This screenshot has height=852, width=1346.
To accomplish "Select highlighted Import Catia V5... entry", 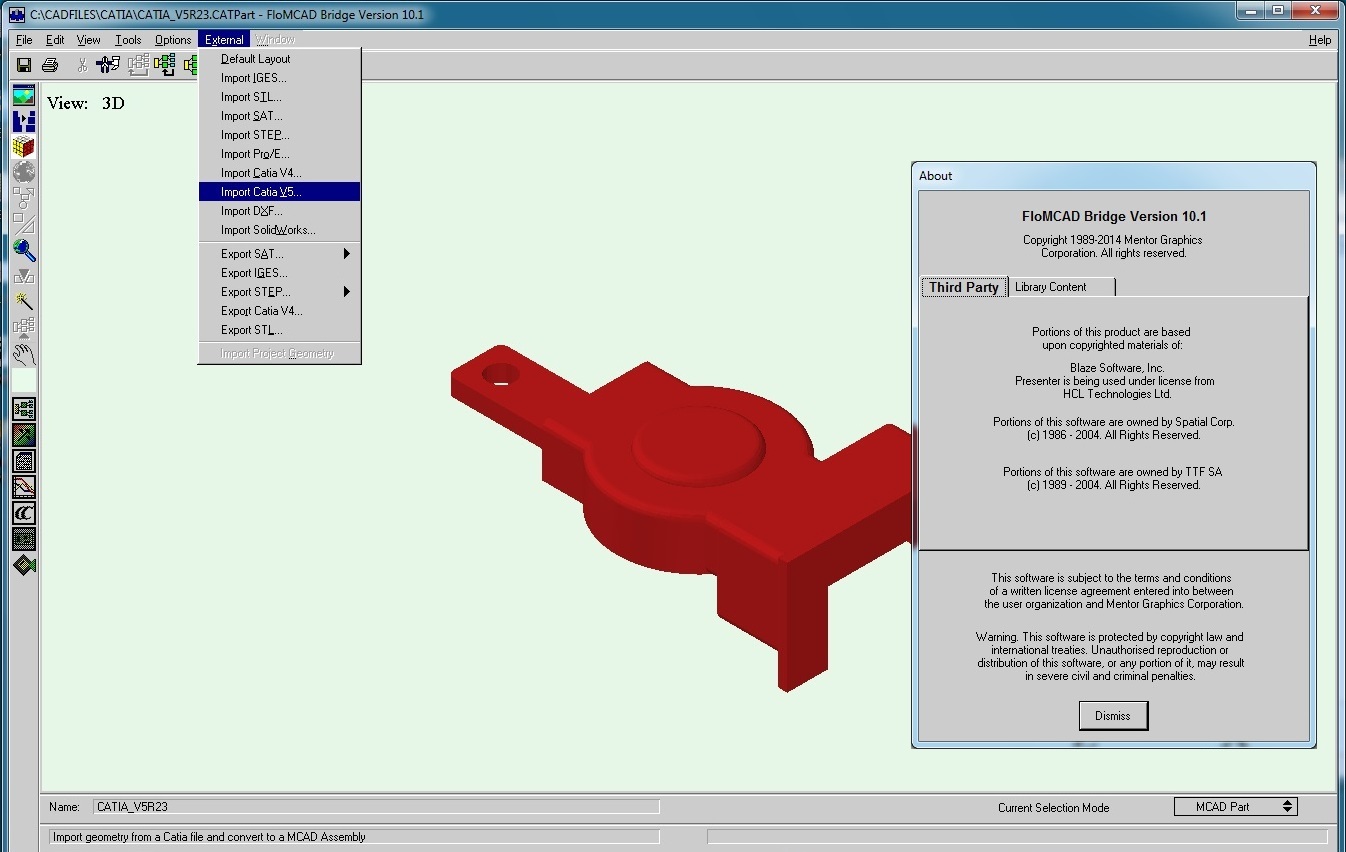I will click(279, 192).
